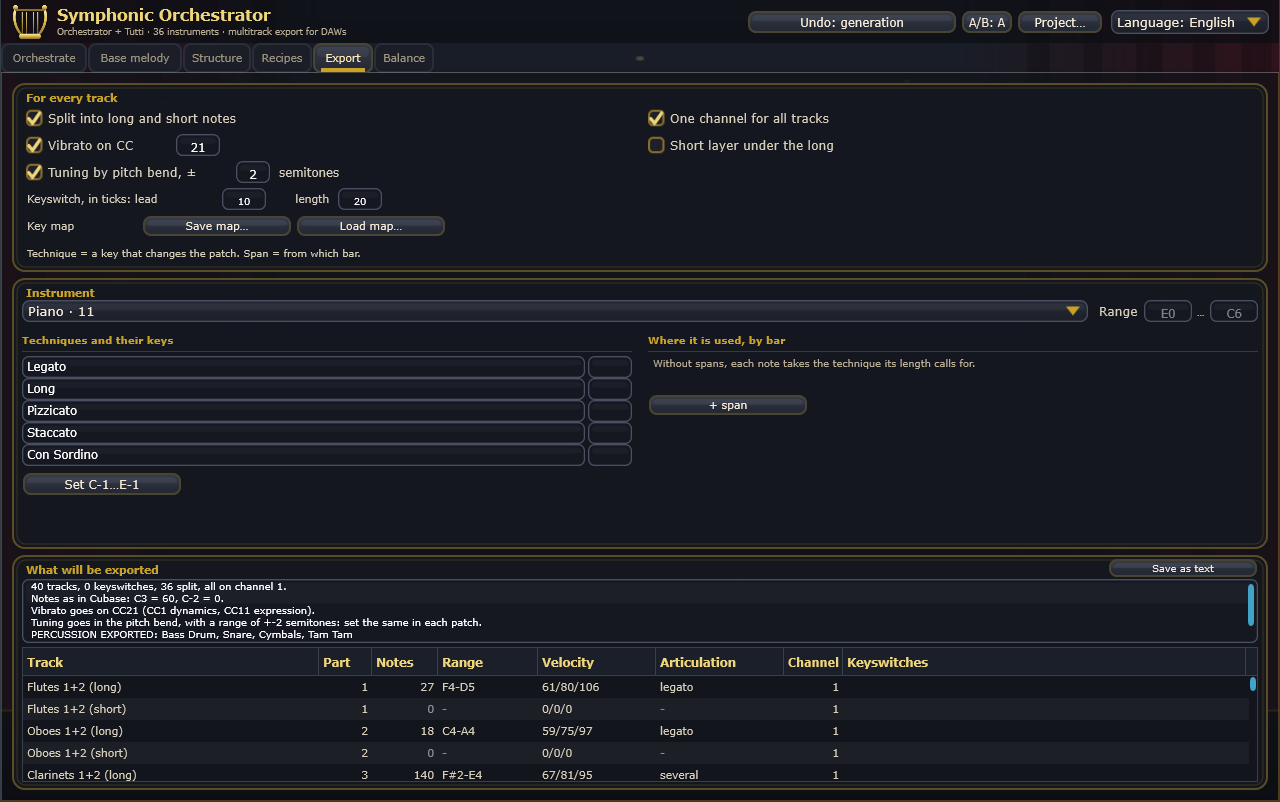1280x802 pixels.
Task: Sort the table by Track column header
Action: point(170,662)
